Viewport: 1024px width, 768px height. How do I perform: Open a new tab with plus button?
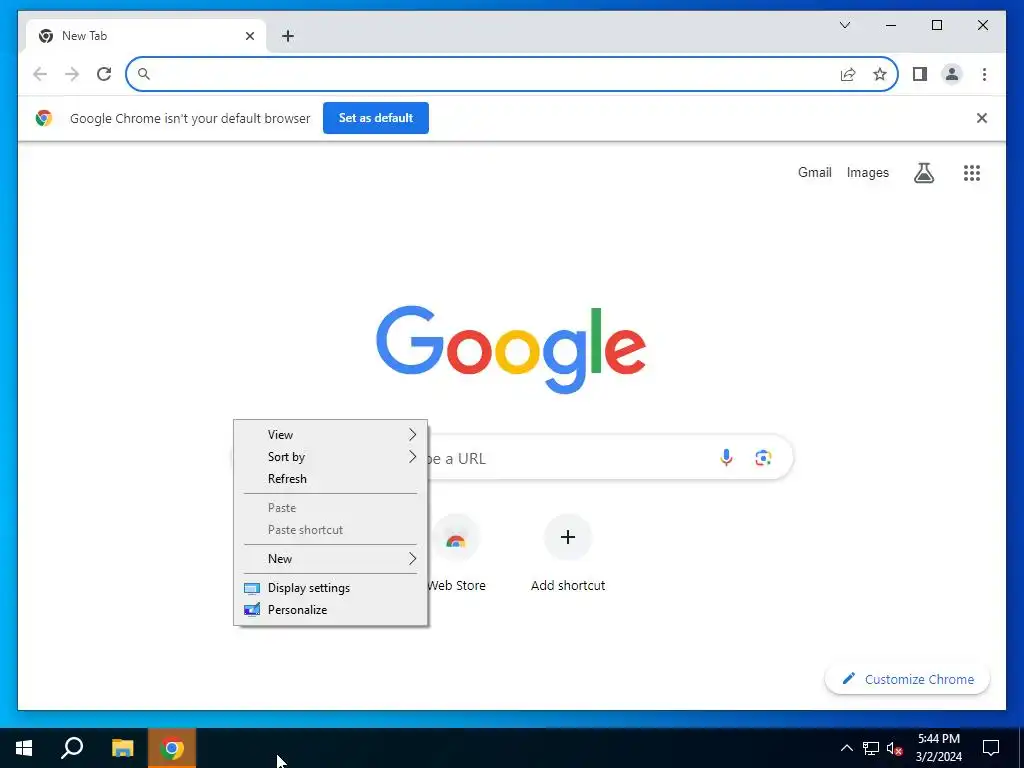click(288, 36)
